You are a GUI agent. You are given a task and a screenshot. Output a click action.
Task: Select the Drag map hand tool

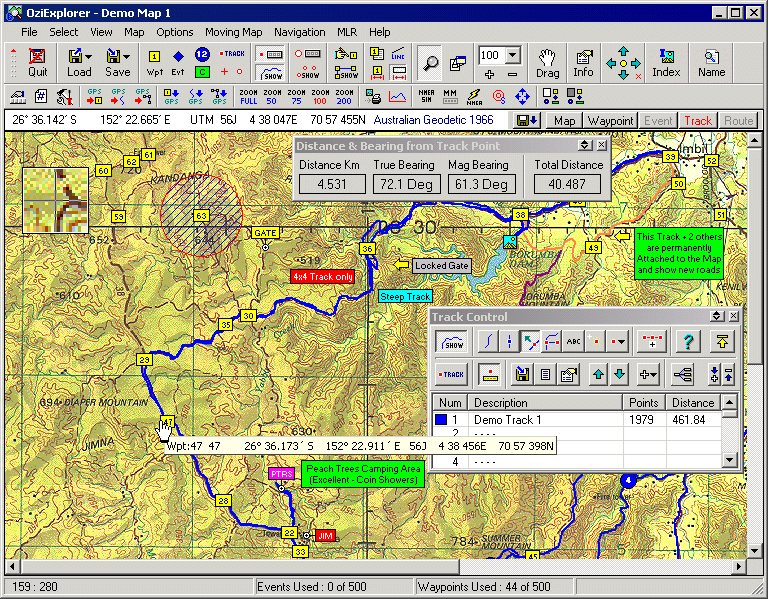tap(547, 62)
